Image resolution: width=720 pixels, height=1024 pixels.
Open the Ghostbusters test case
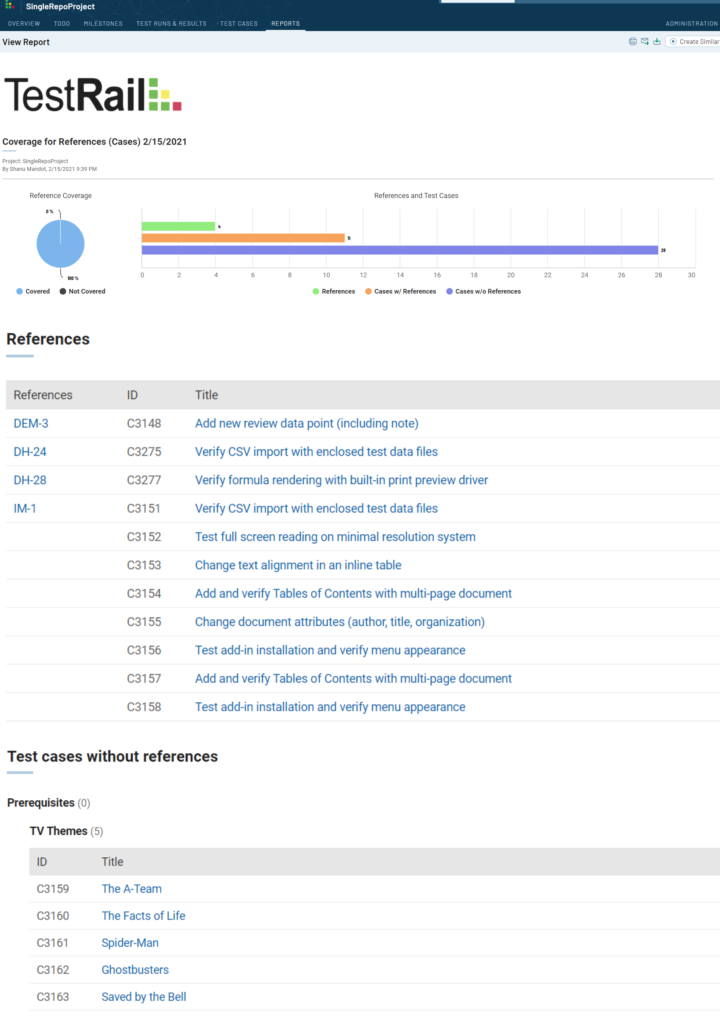point(135,970)
